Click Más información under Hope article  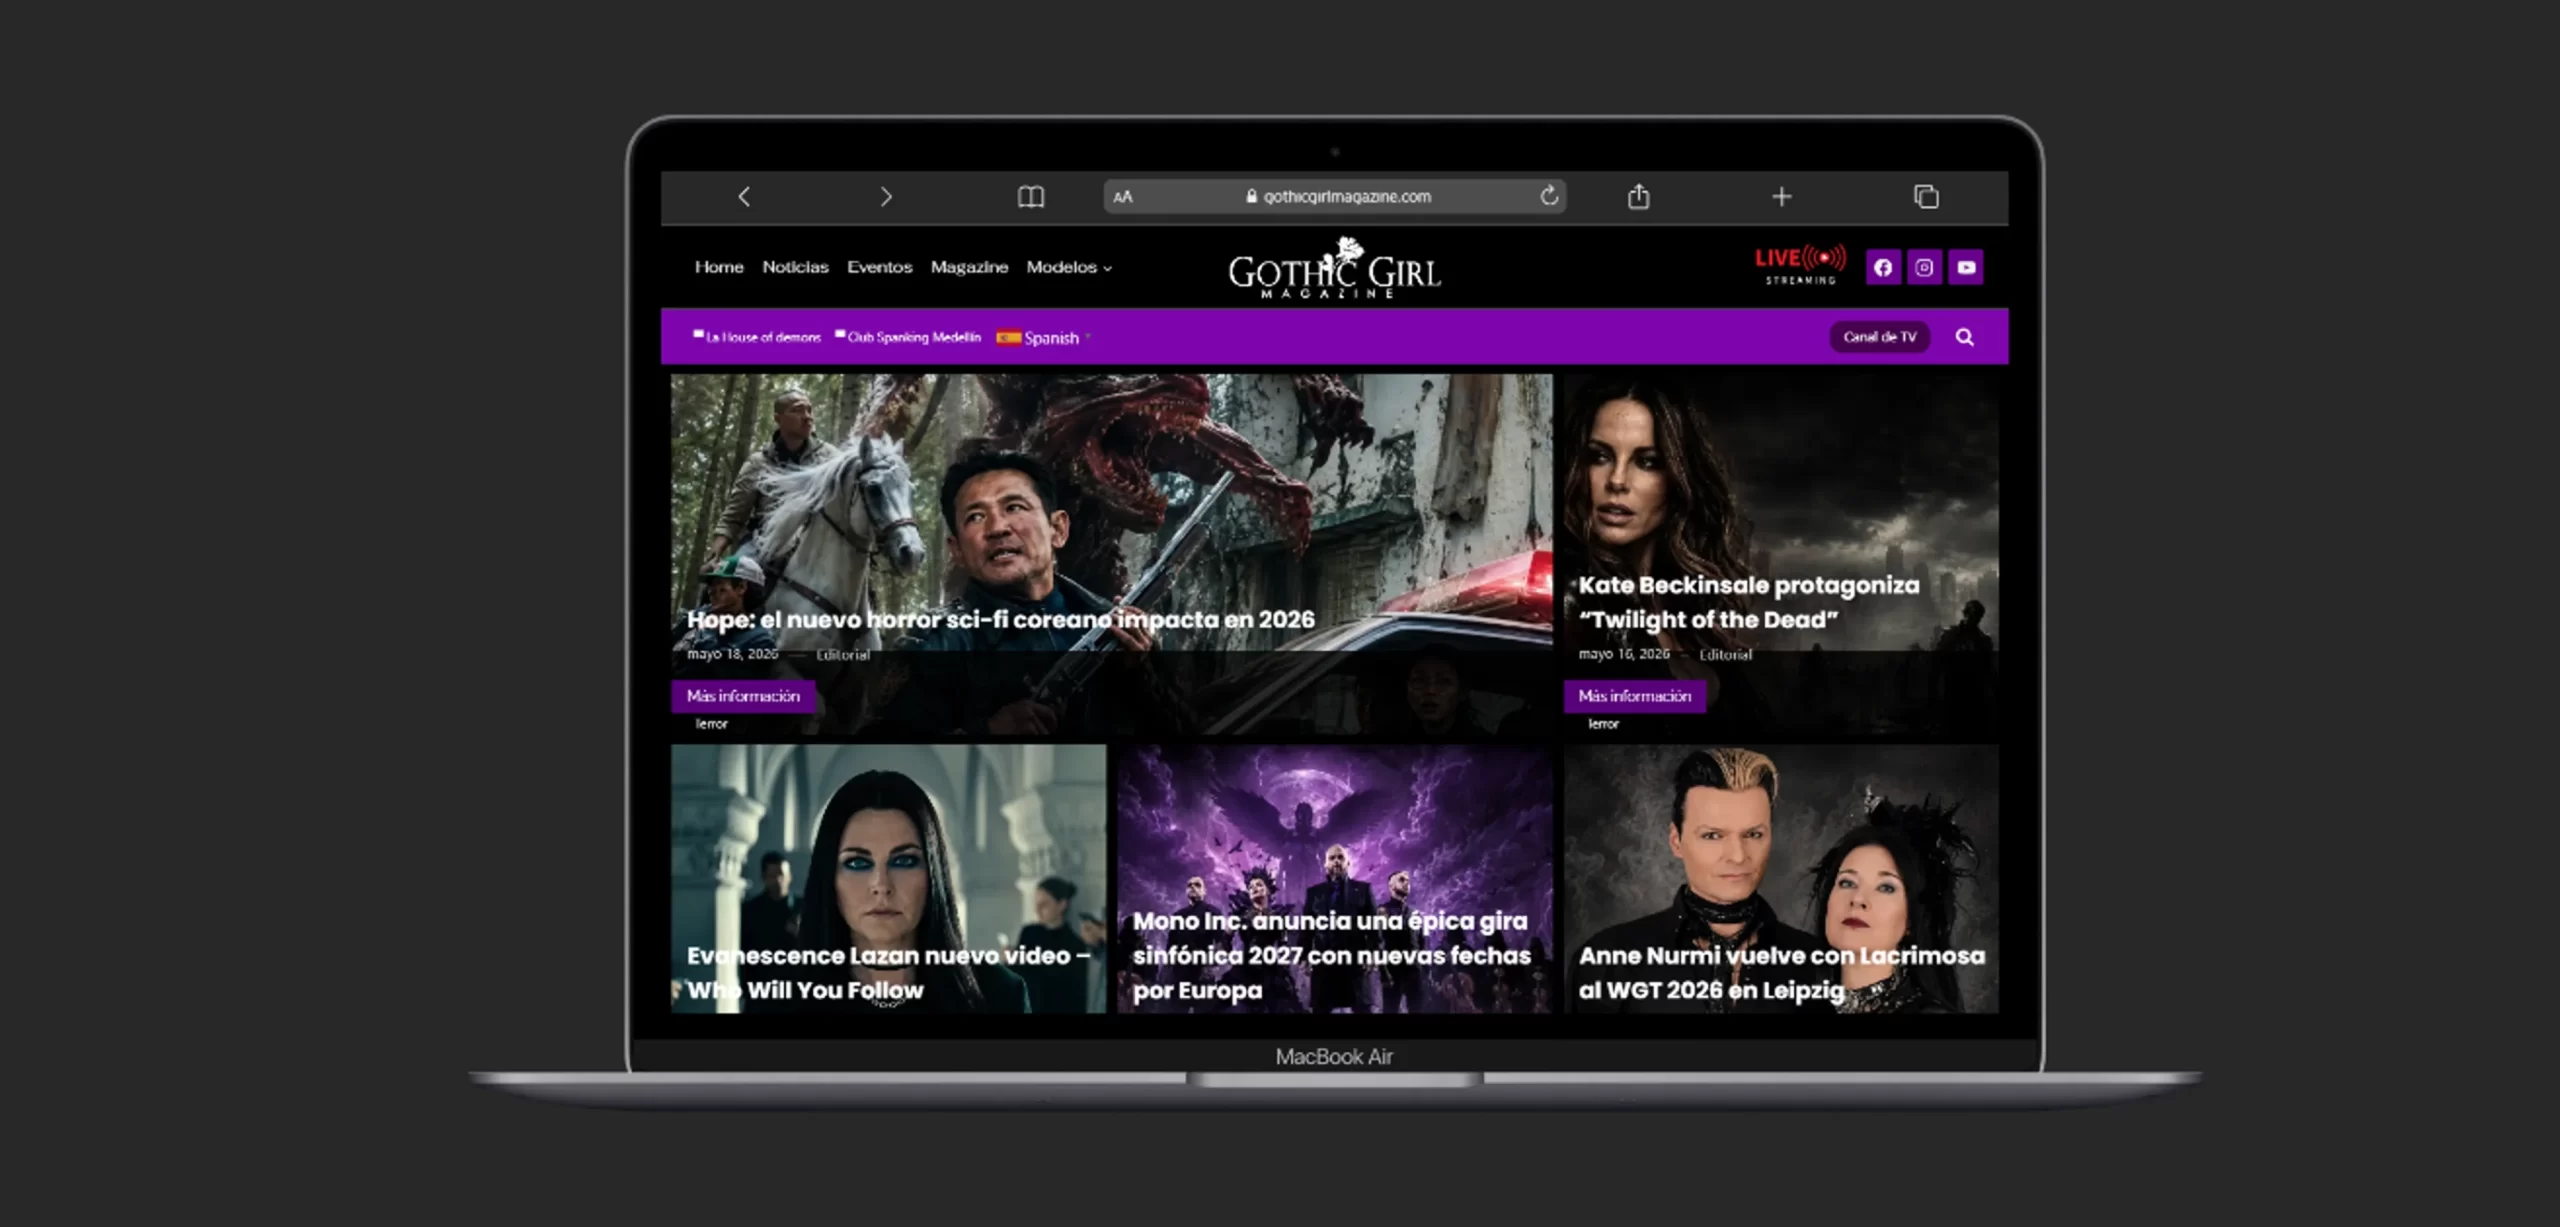(x=743, y=696)
